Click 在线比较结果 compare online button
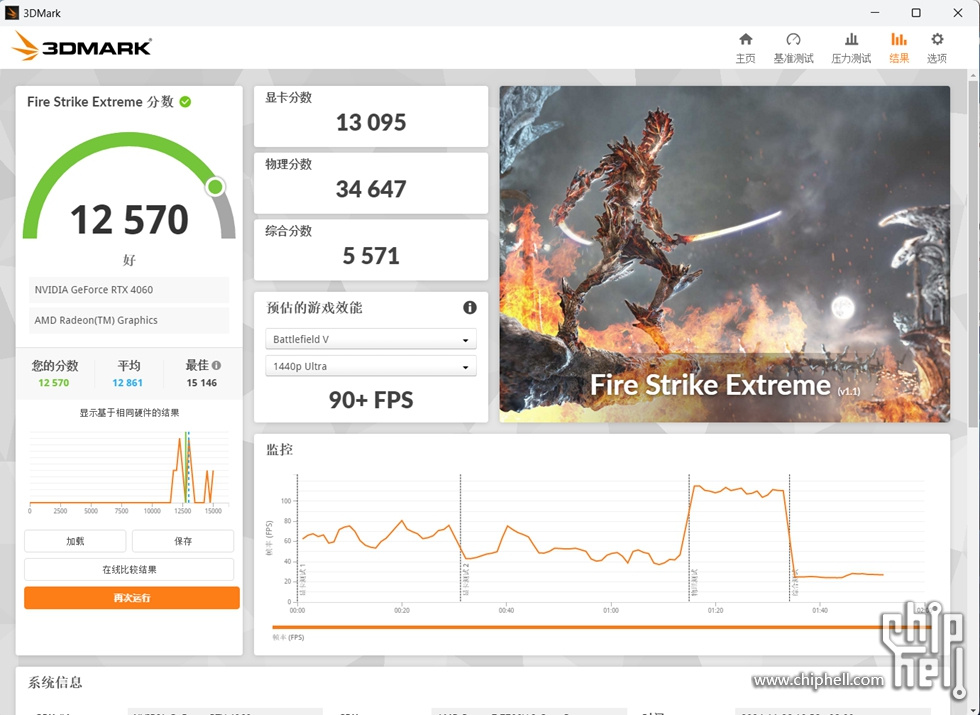Image resolution: width=980 pixels, height=715 pixels. (129, 569)
